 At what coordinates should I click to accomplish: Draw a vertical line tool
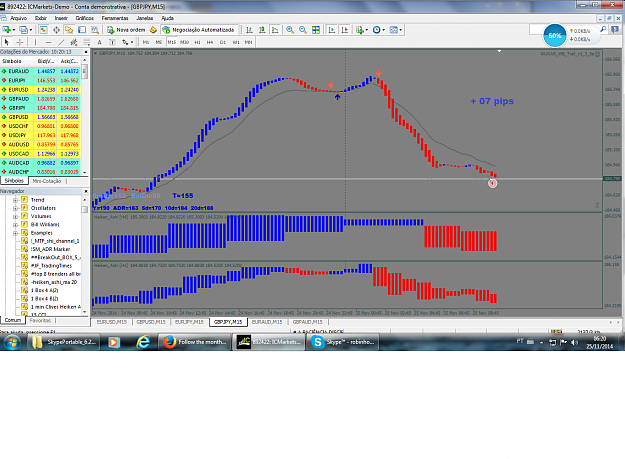click(x=35, y=42)
